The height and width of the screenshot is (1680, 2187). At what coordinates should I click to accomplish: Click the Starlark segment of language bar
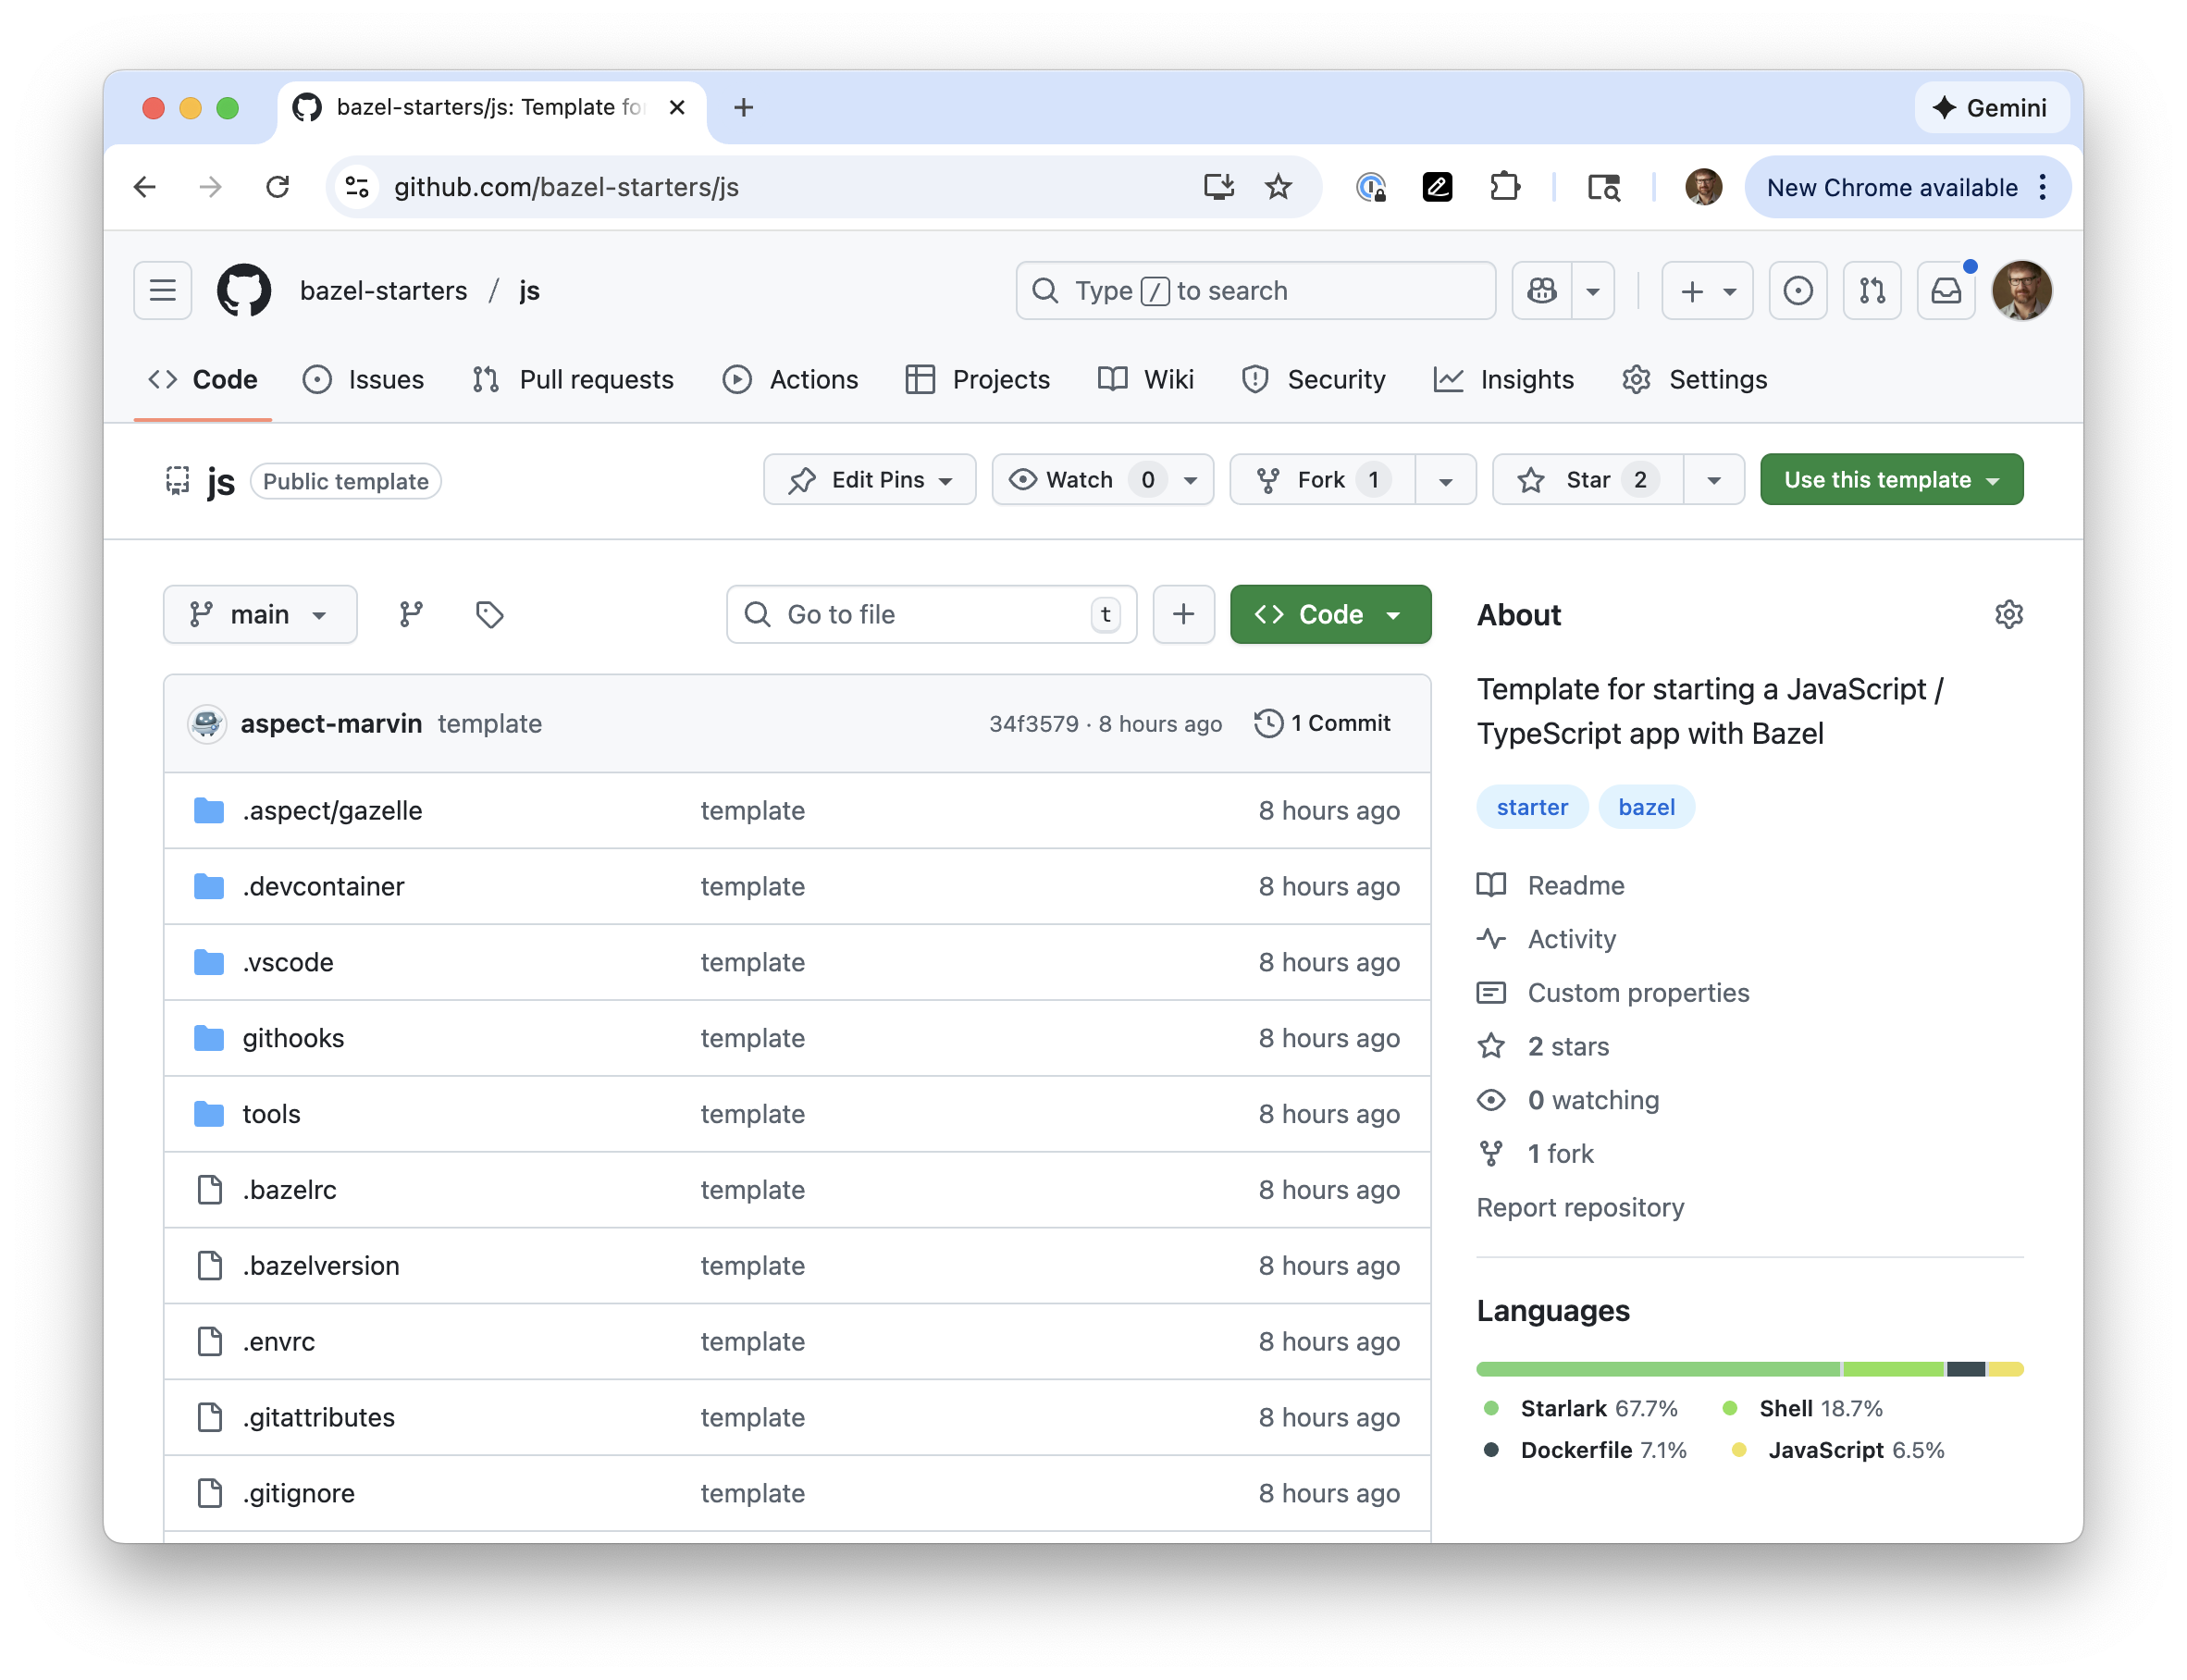click(1658, 1368)
